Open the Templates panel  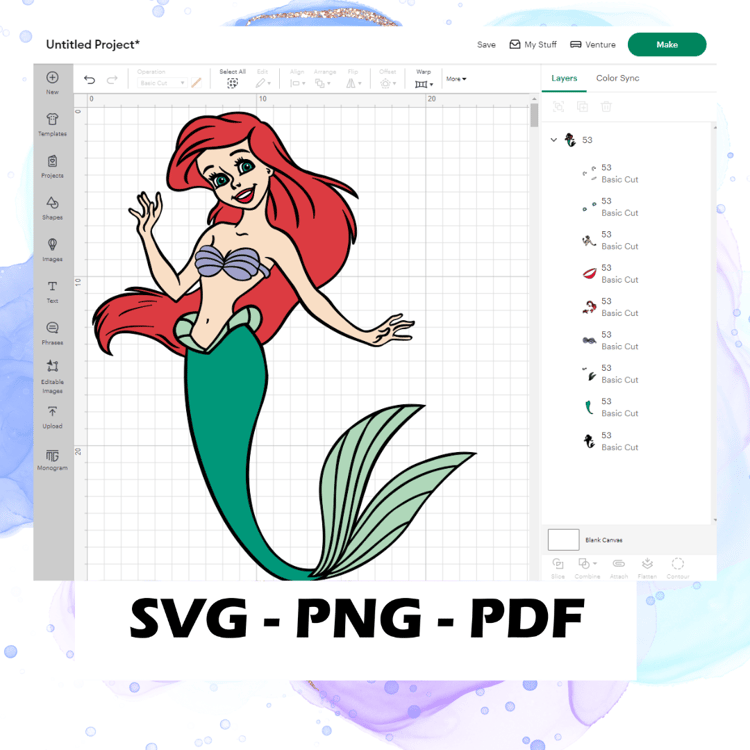[52, 124]
